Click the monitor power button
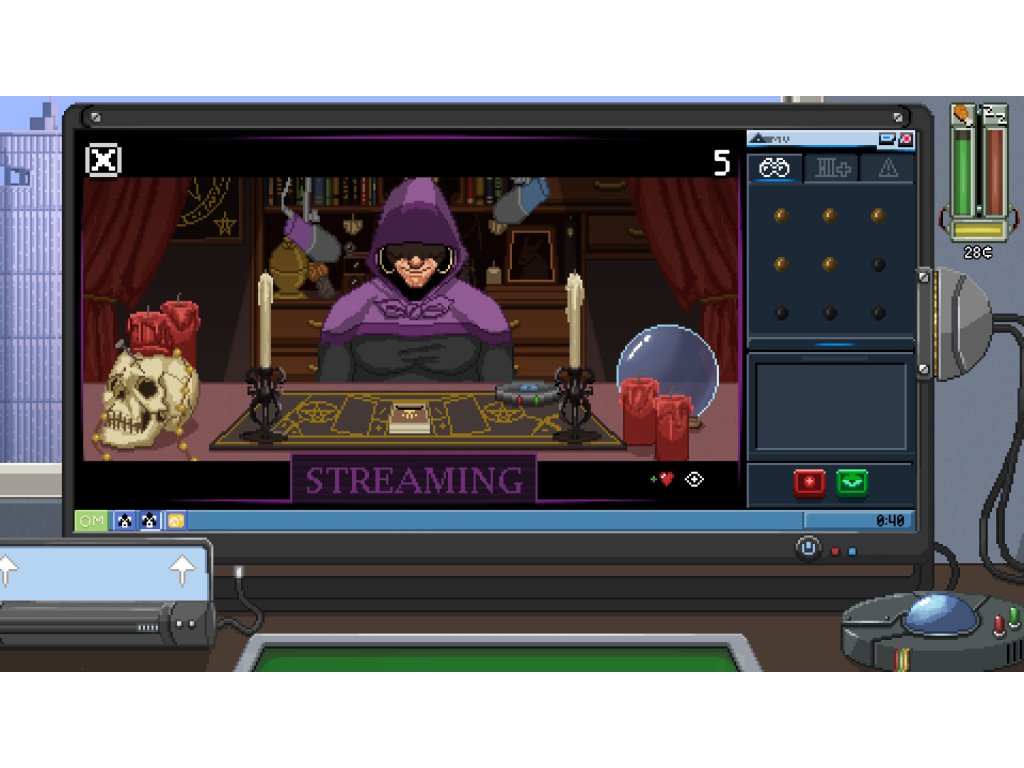The image size is (1024, 768). click(808, 547)
